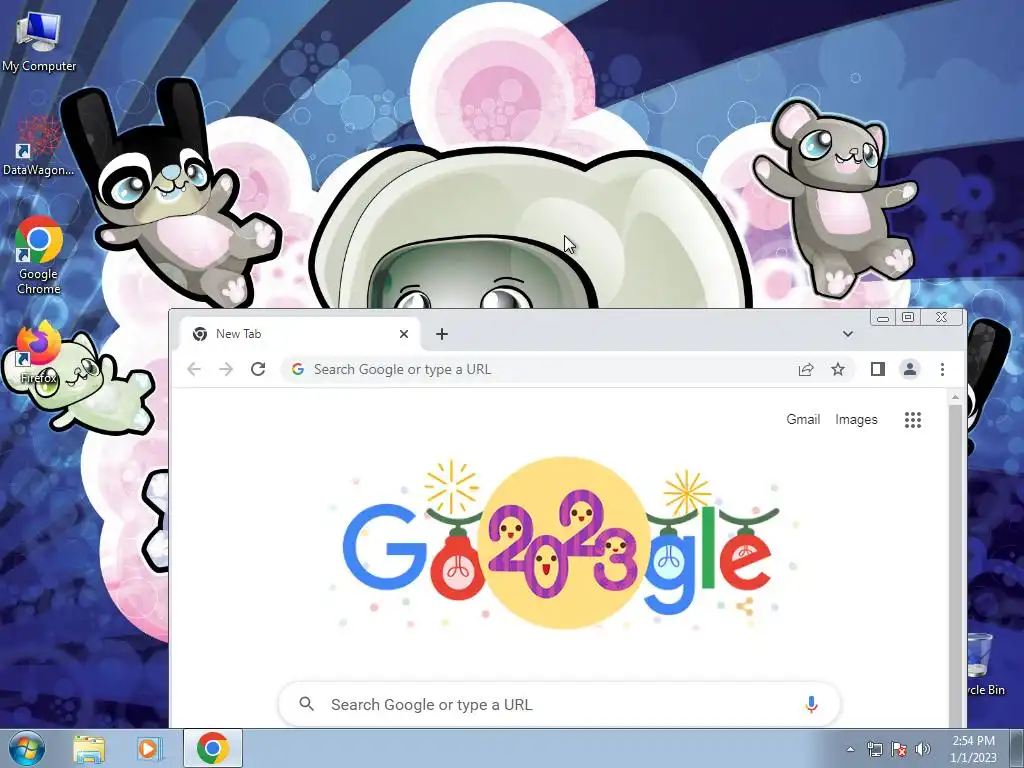
Task: Open the Gmail link
Action: pyautogui.click(x=803, y=420)
